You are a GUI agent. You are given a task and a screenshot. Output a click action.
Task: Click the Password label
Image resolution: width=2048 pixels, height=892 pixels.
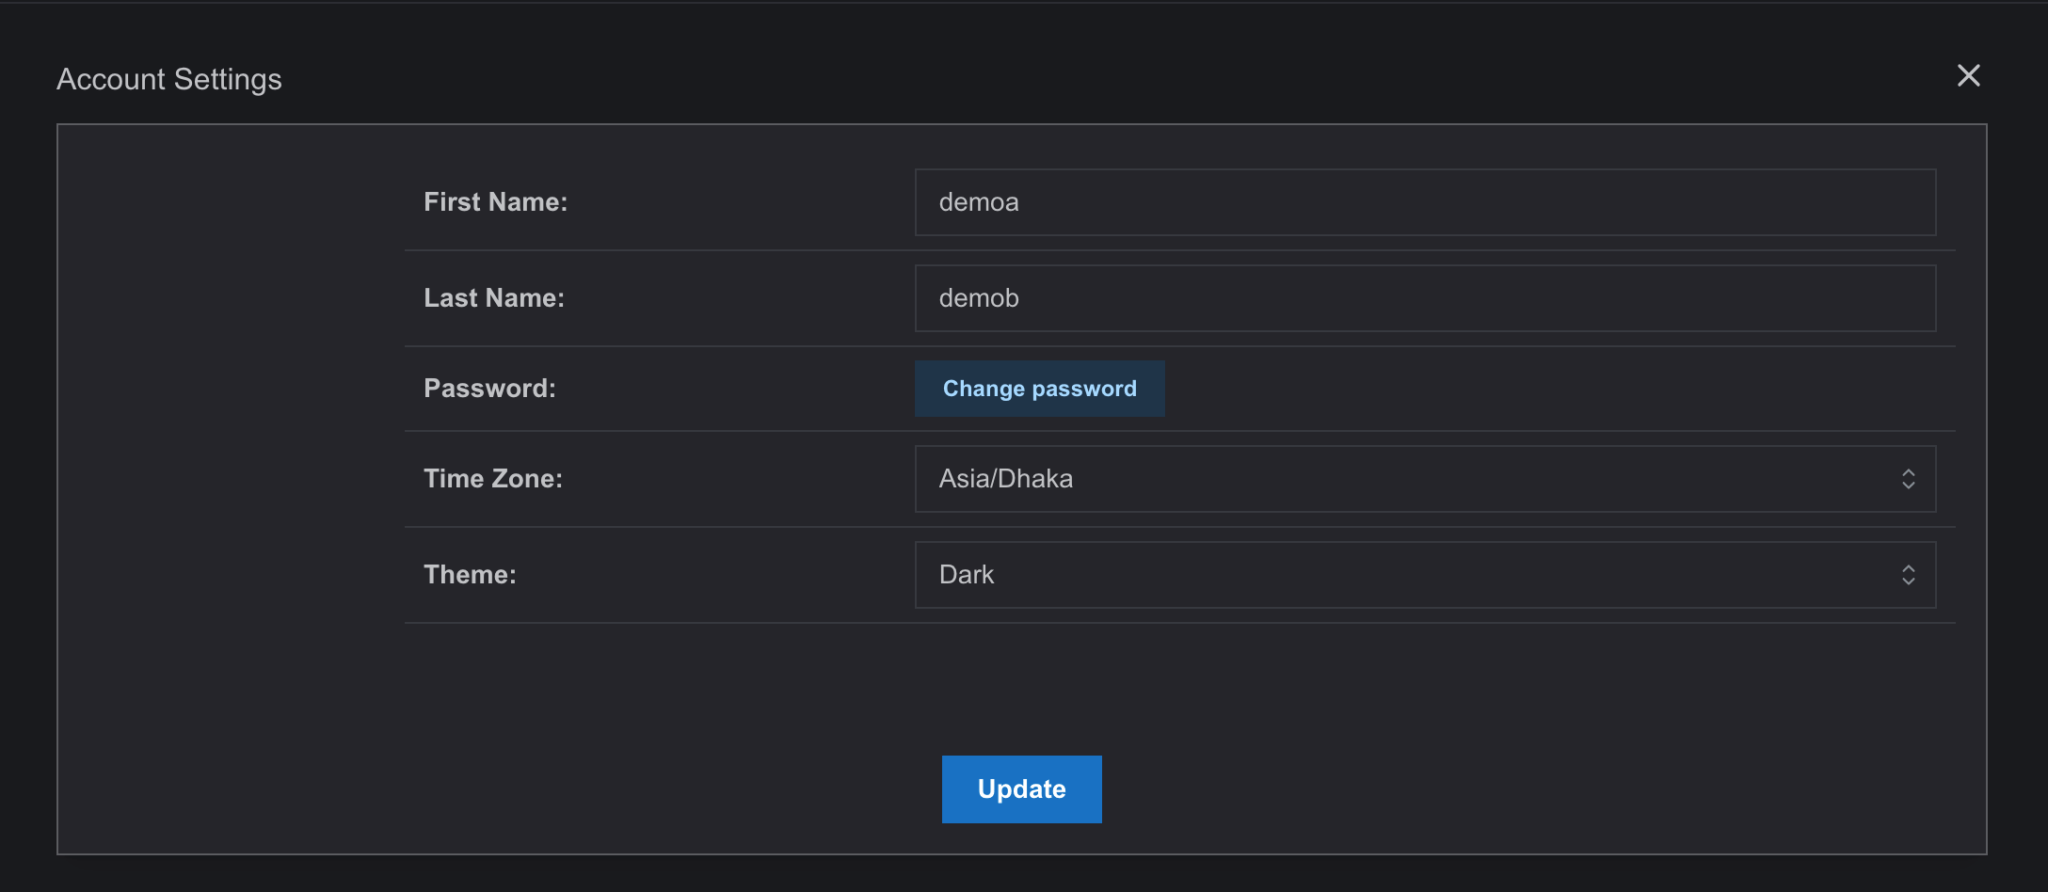[490, 388]
